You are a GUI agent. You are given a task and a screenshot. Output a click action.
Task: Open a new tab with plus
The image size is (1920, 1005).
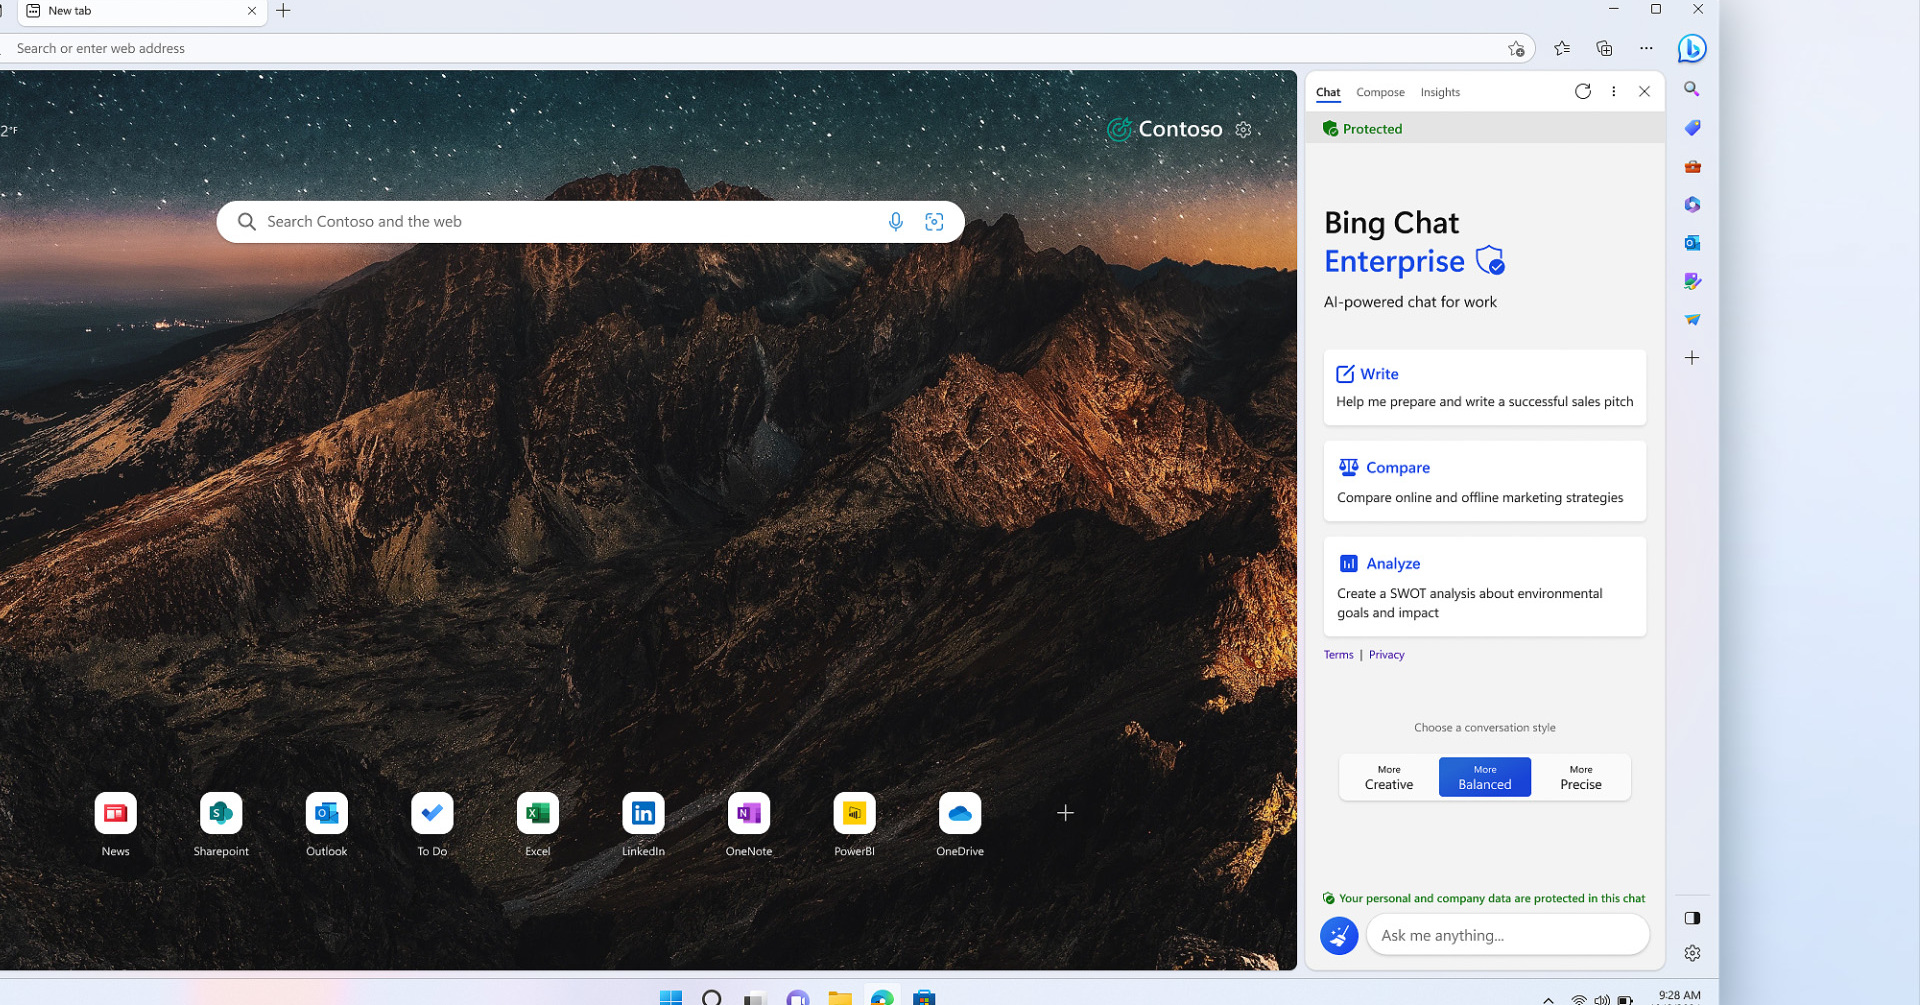(x=283, y=11)
